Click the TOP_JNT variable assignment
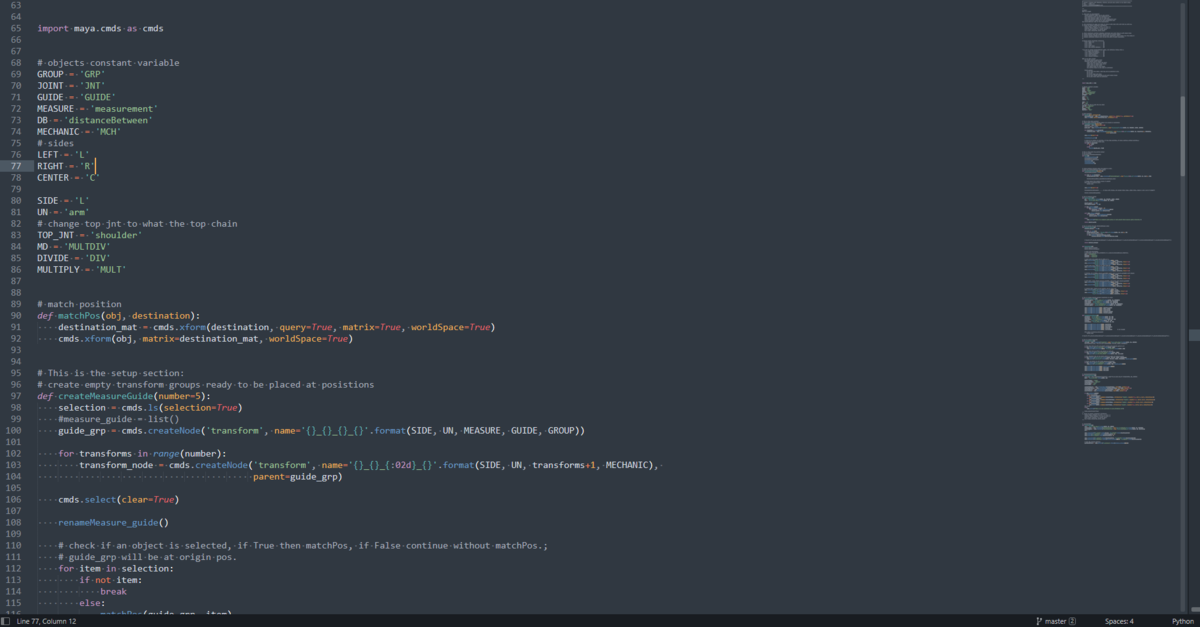Viewport: 1200px width, 627px height. pyautogui.click(x=56, y=234)
